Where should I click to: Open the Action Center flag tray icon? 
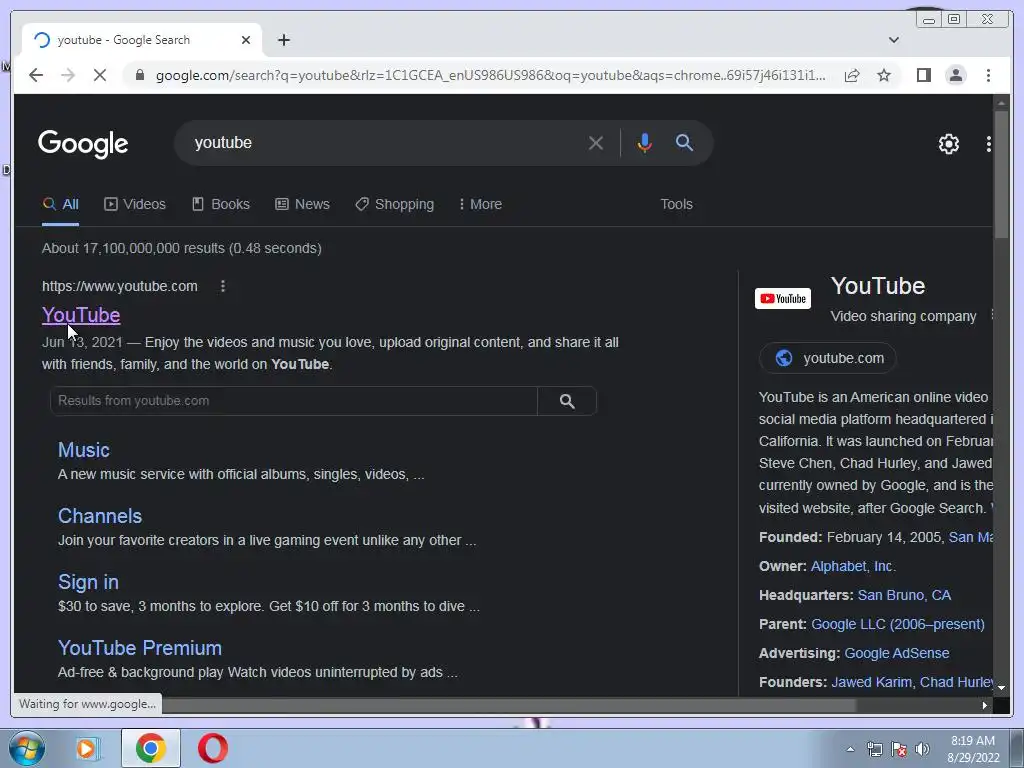tap(899, 749)
